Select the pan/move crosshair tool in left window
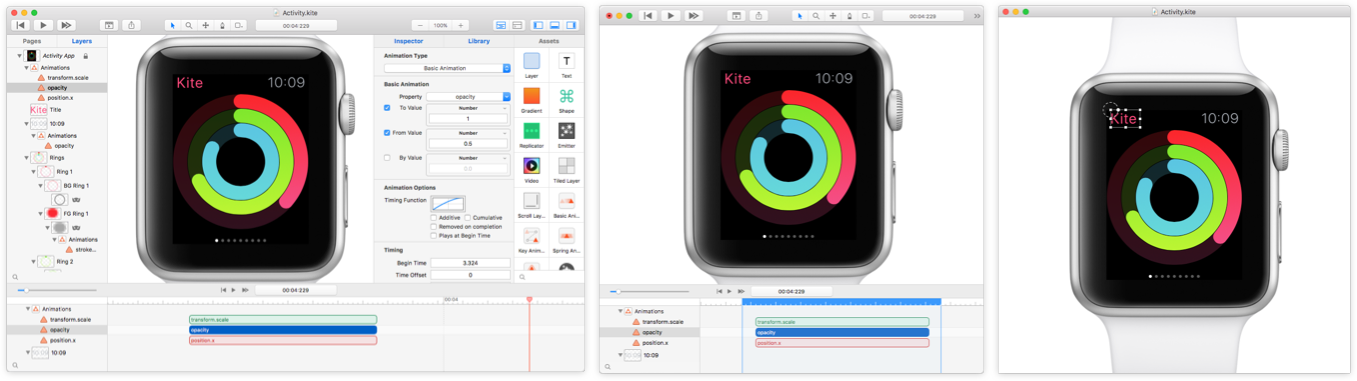 click(x=205, y=25)
